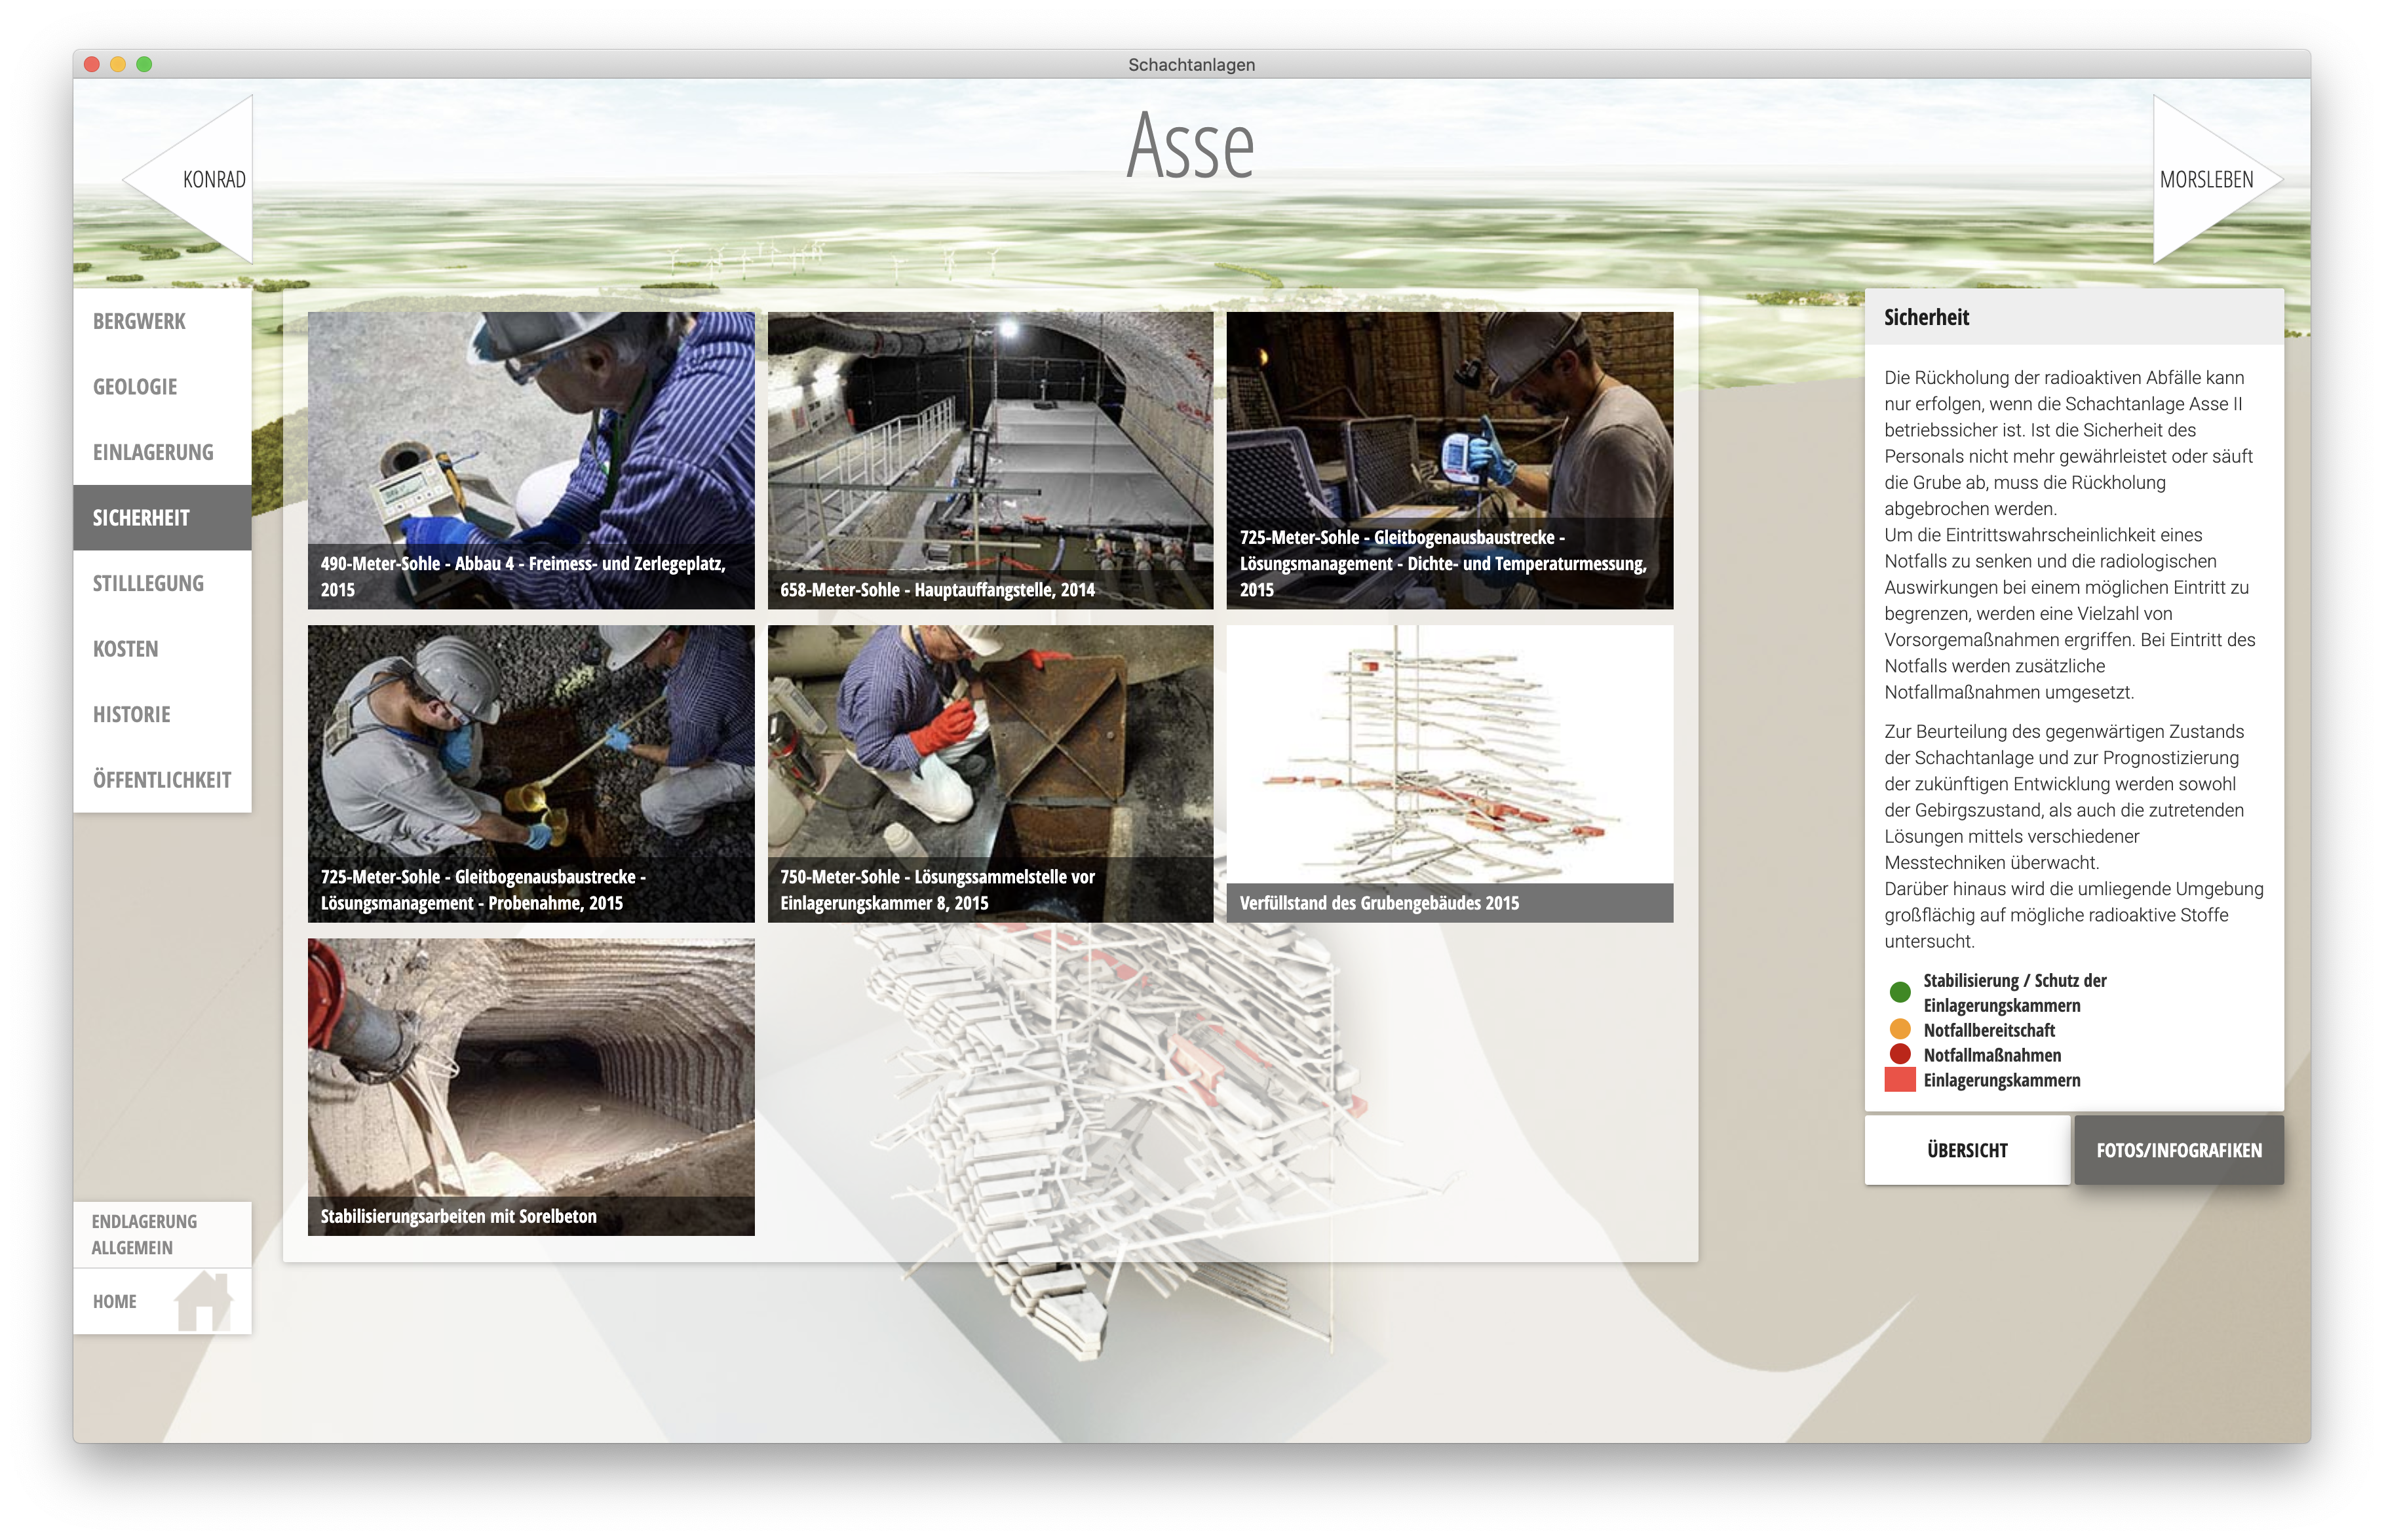The width and height of the screenshot is (2384, 1540).
Task: Switch to the Übersicht tab
Action: 1967,1150
